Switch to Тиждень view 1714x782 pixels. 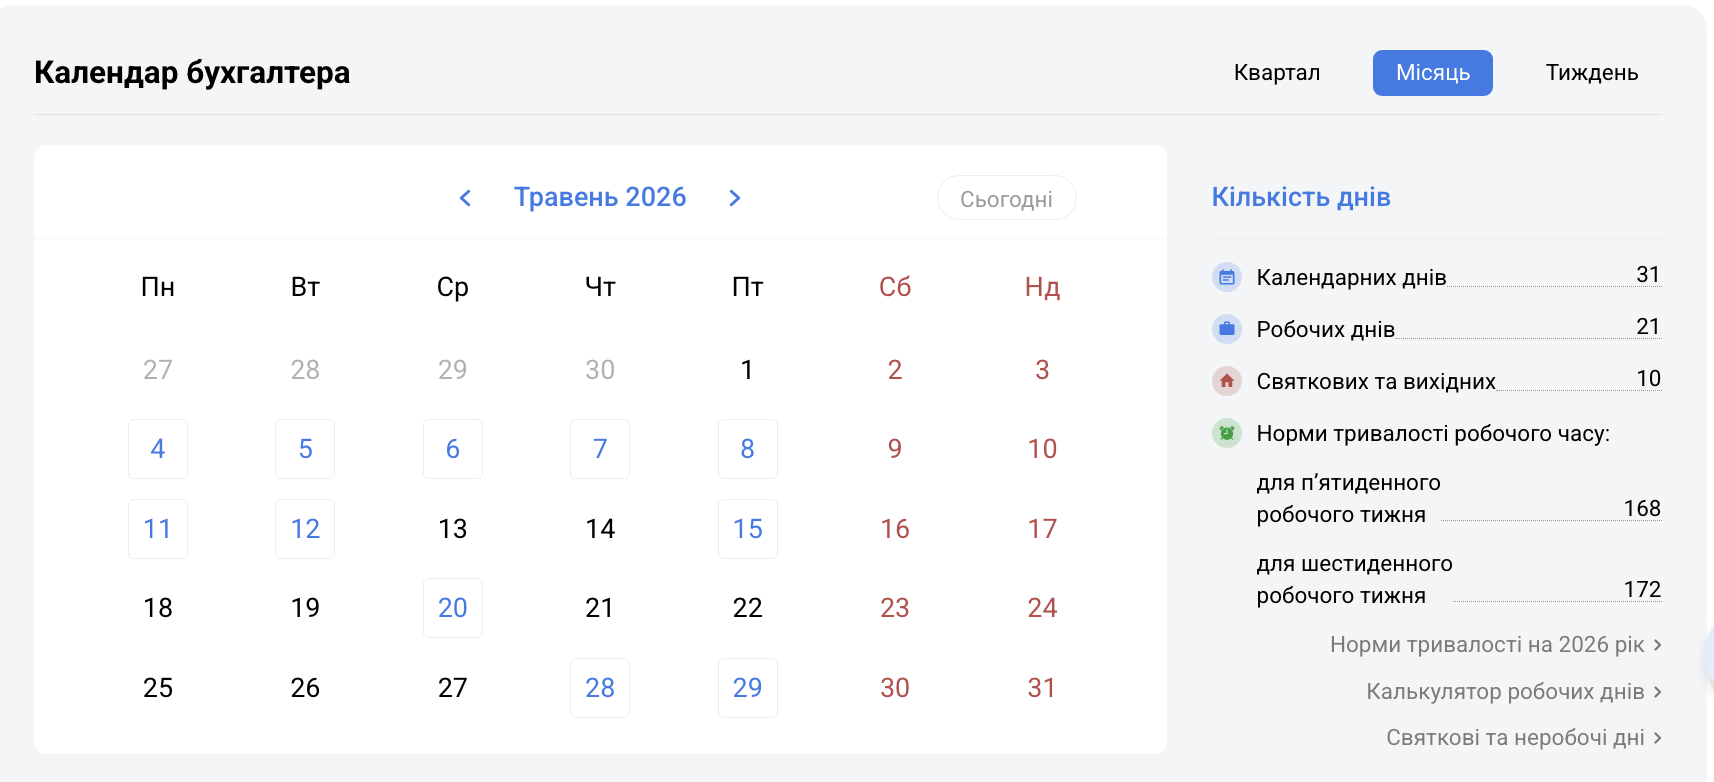(x=1591, y=73)
